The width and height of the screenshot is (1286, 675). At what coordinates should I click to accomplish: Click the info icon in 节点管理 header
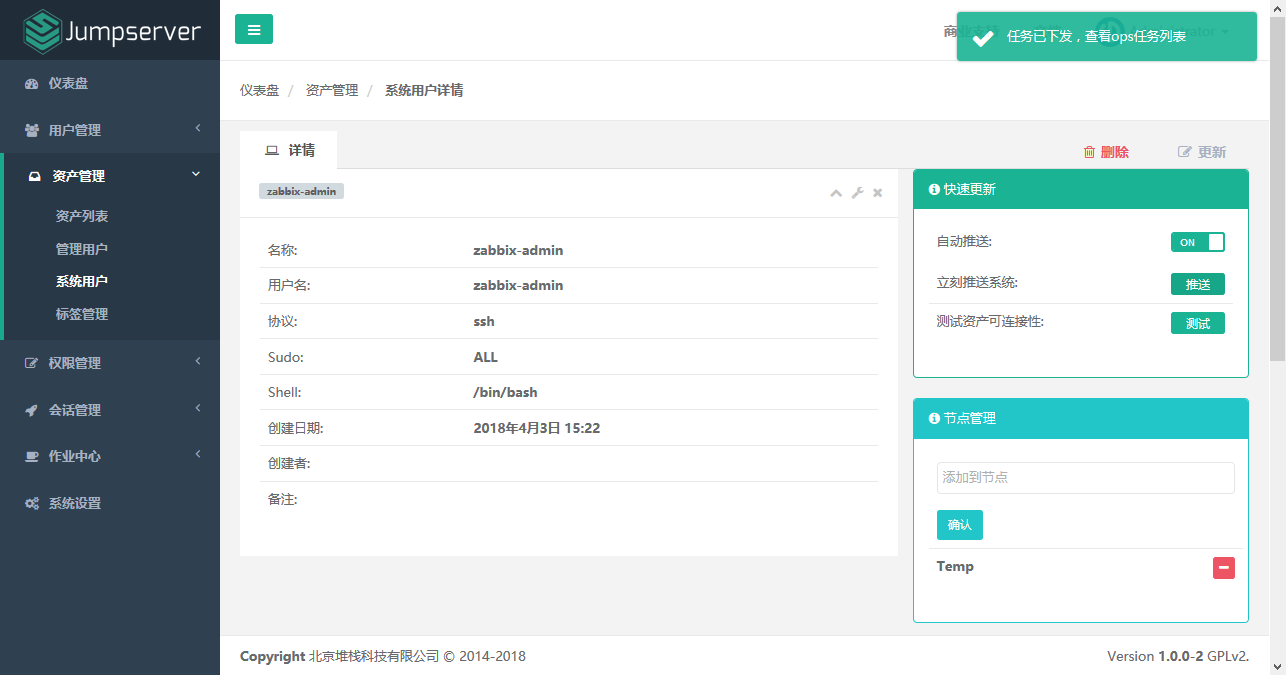point(934,419)
